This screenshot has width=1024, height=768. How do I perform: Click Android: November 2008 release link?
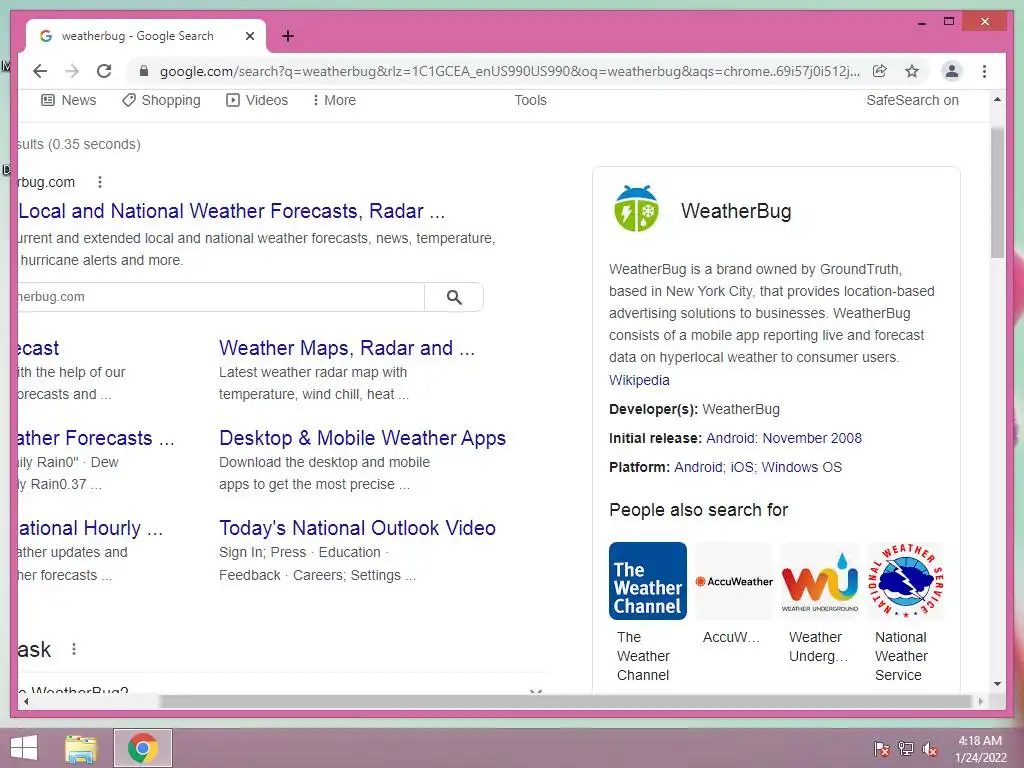[784, 438]
